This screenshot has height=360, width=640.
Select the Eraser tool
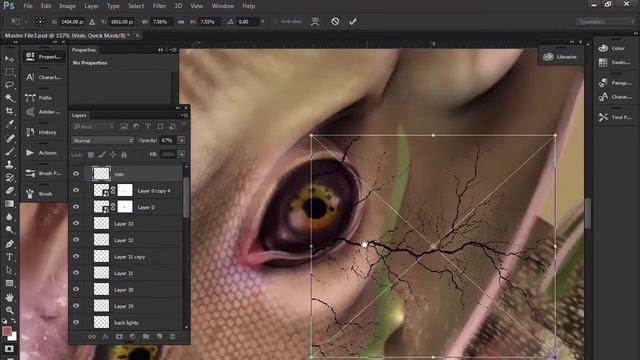(9, 191)
